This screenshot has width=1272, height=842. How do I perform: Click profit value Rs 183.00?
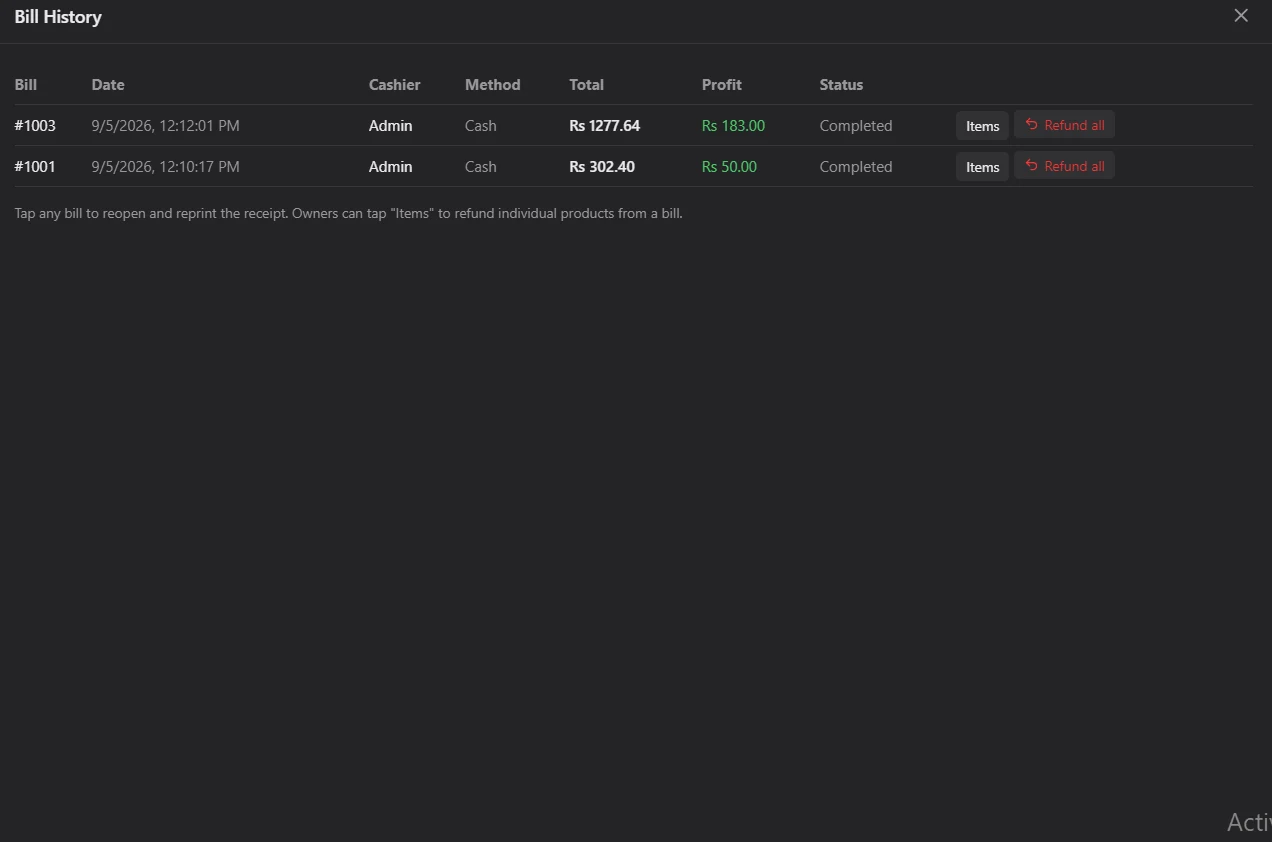pyautogui.click(x=733, y=126)
